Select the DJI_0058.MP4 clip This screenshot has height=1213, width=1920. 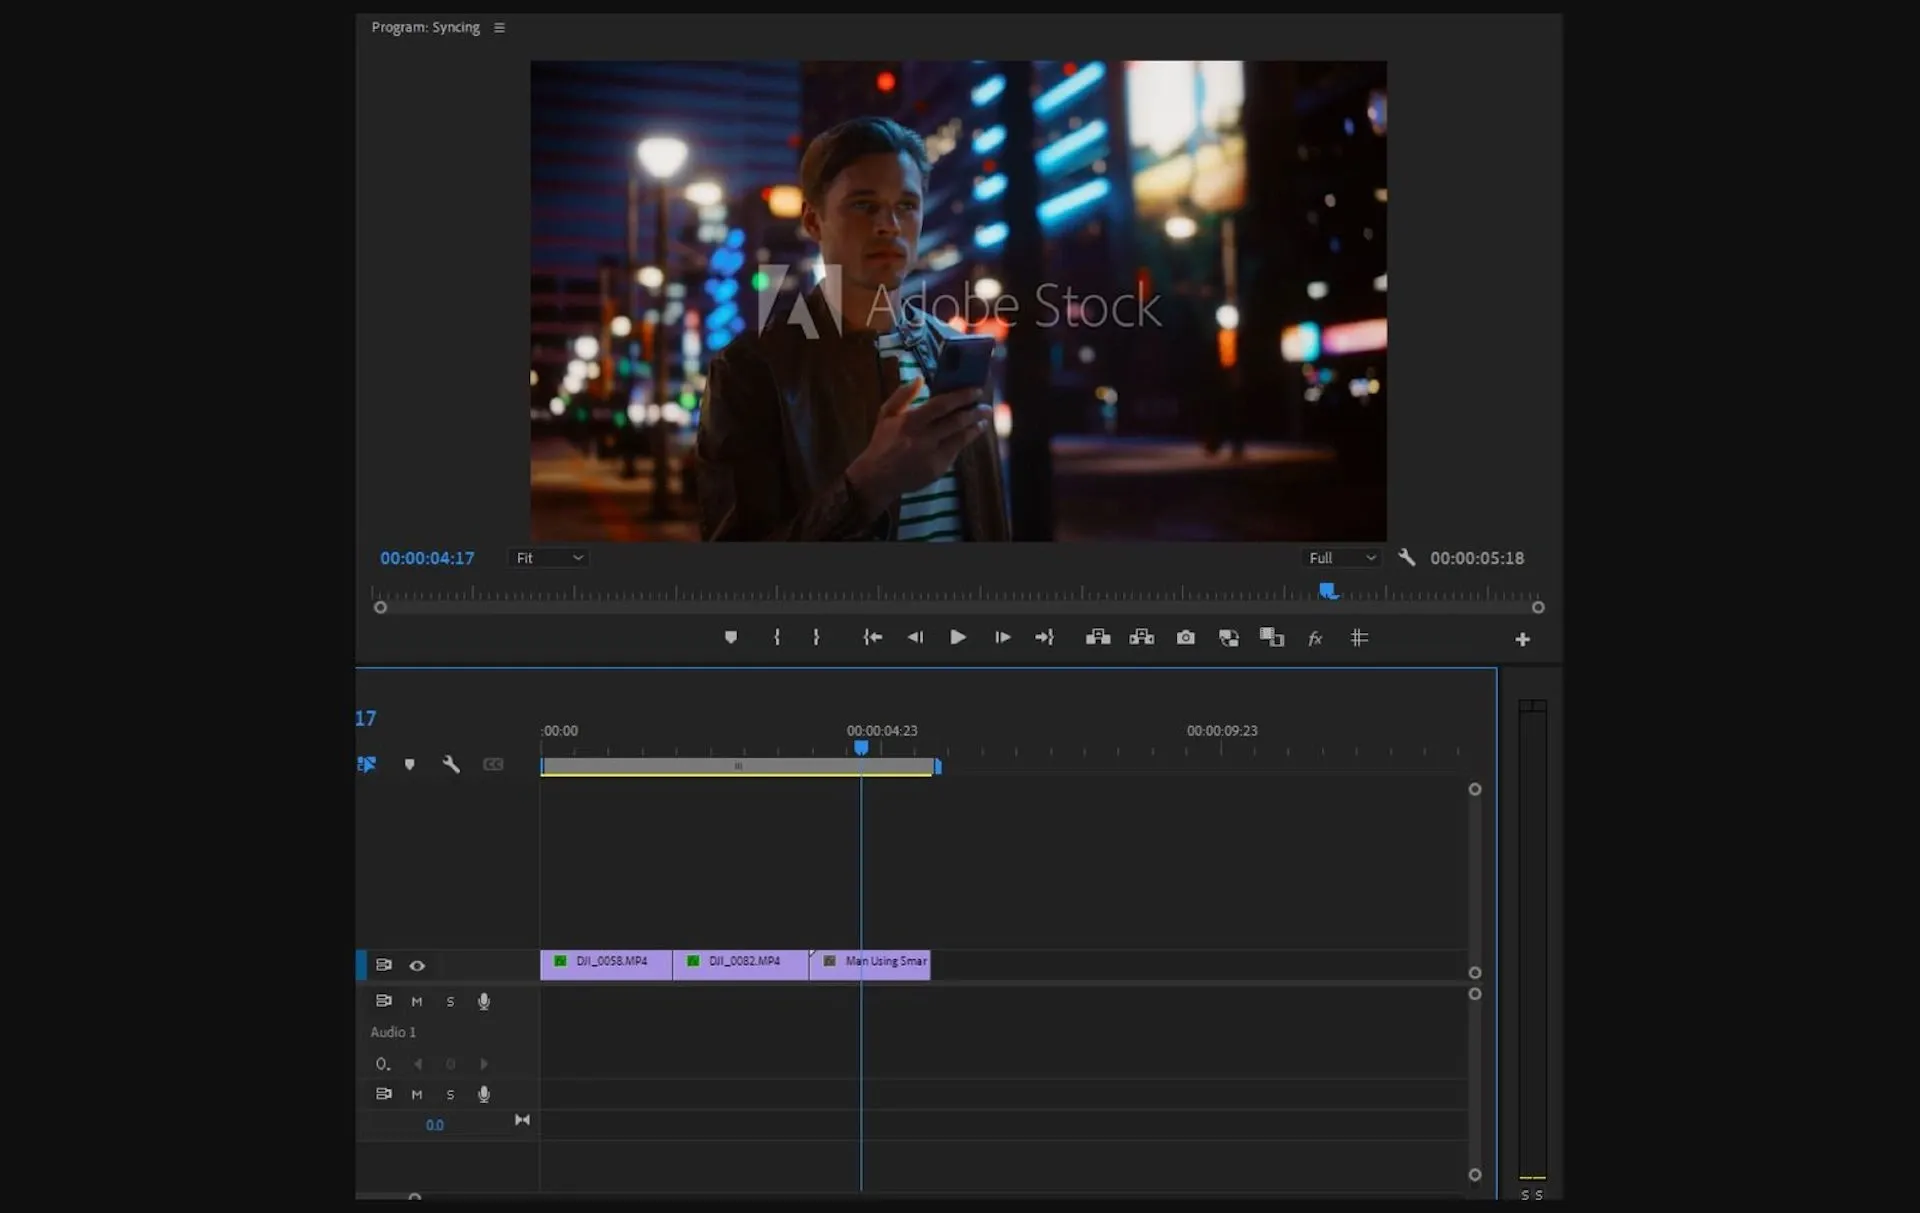[x=605, y=963]
